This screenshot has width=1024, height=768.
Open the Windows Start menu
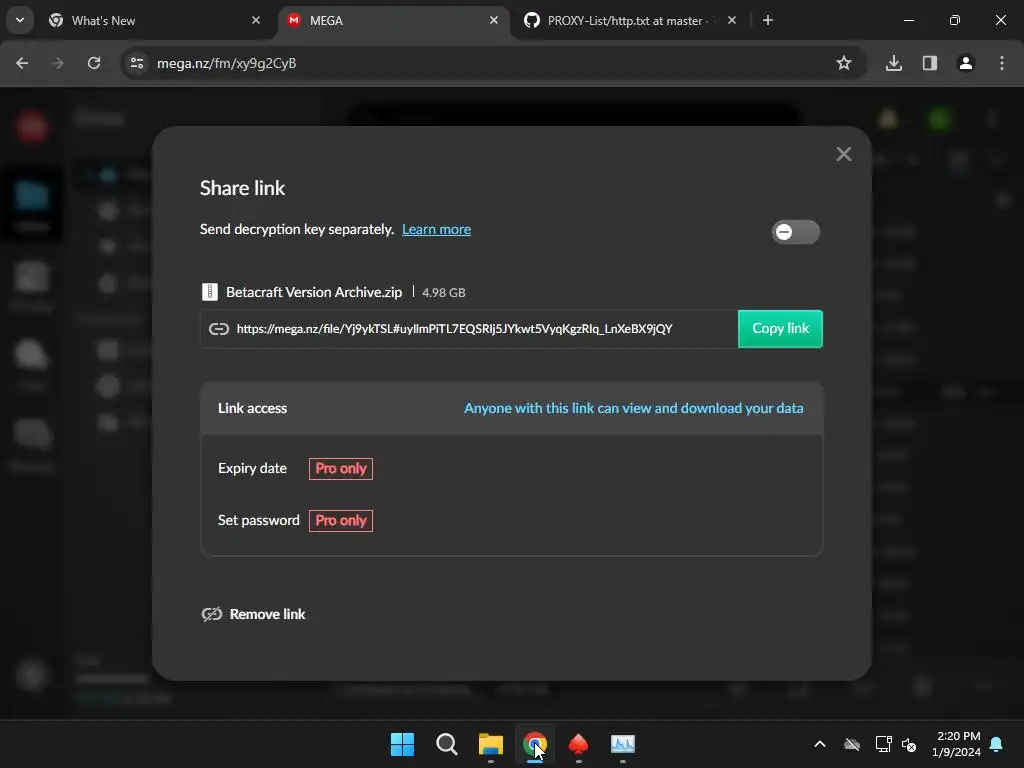tap(402, 744)
